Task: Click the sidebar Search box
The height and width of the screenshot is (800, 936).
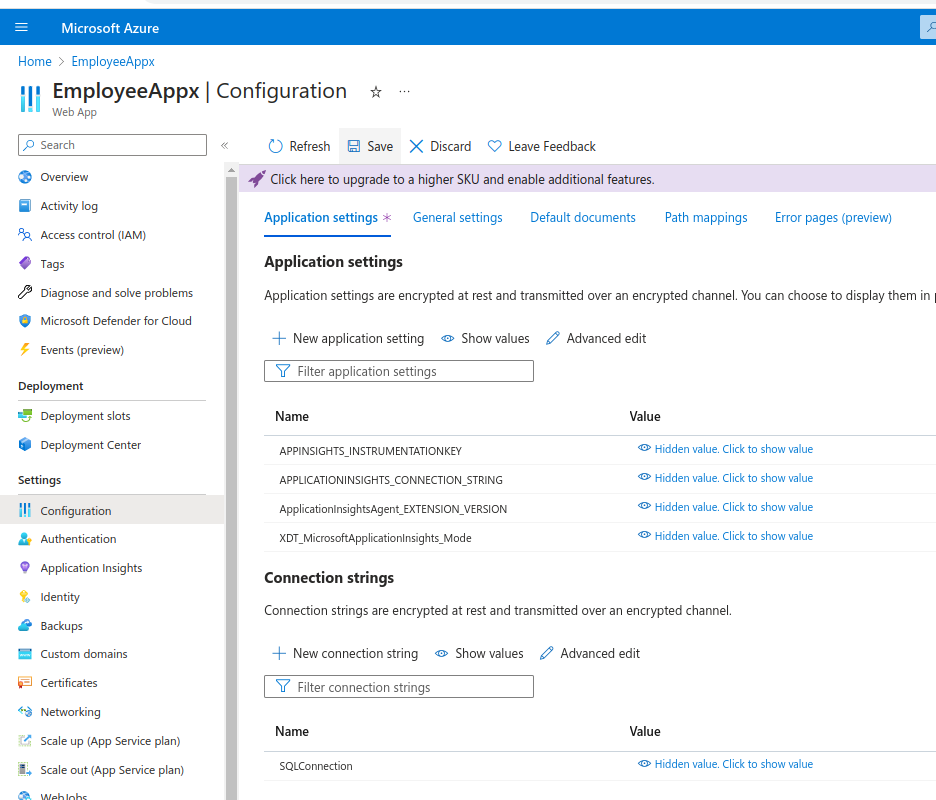Action: pyautogui.click(x=112, y=145)
